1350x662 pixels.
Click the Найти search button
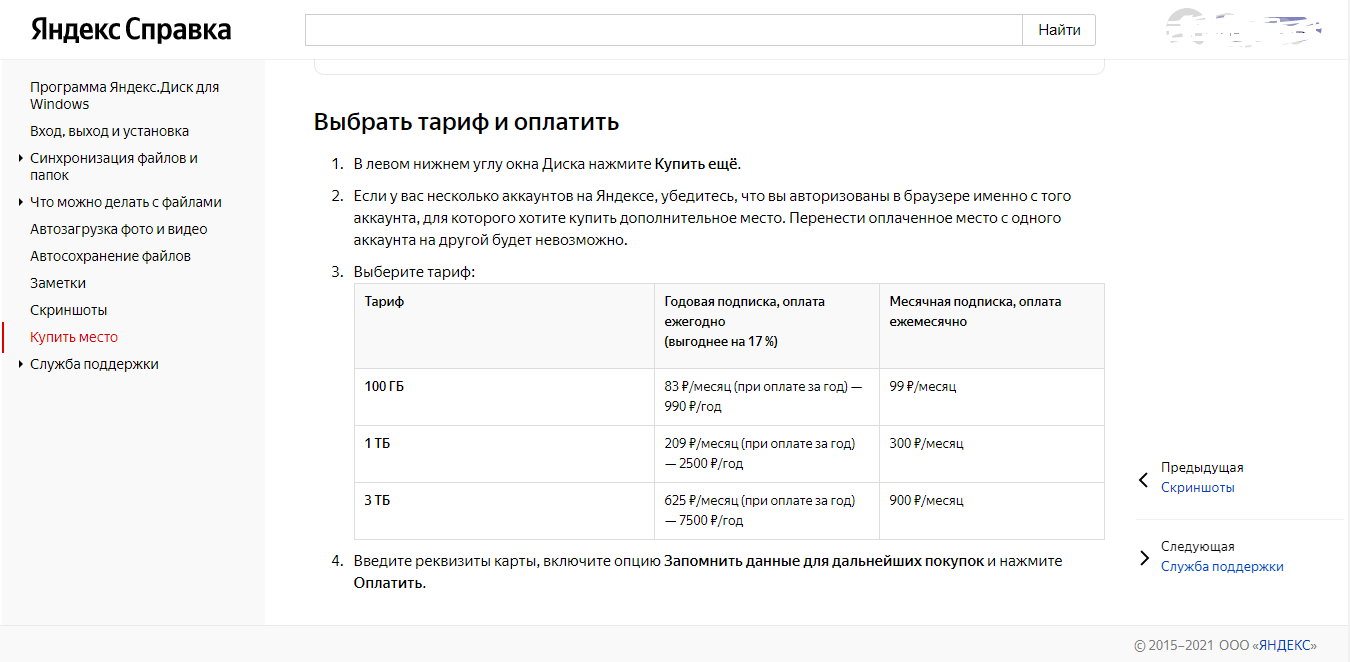coord(1059,30)
